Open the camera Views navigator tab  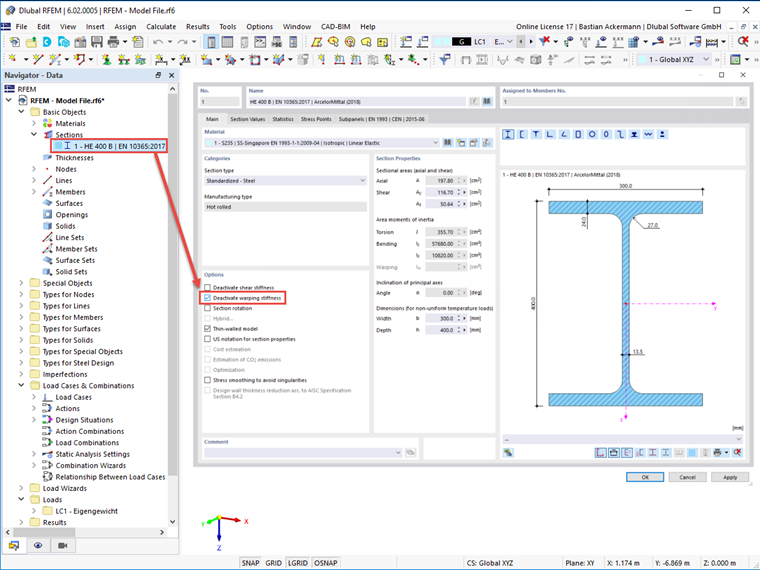pyautogui.click(x=63, y=545)
